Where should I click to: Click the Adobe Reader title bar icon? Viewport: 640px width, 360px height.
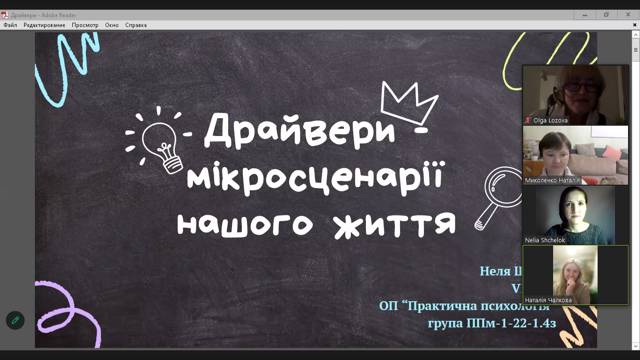pos(5,15)
